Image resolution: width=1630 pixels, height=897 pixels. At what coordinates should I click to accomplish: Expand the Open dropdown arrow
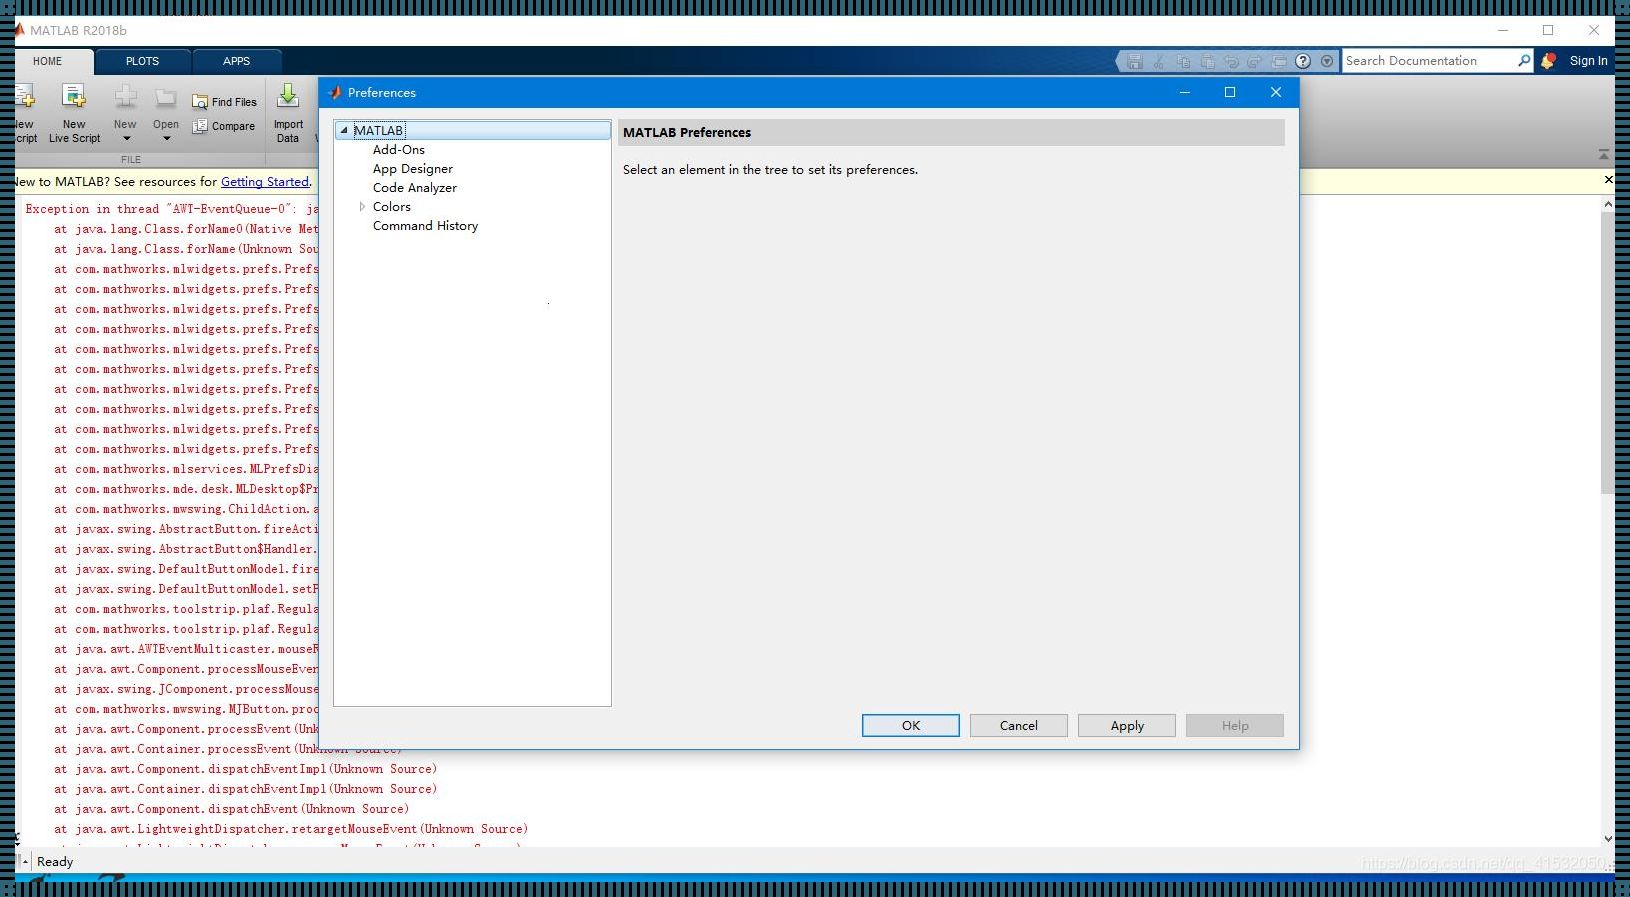tap(166, 139)
